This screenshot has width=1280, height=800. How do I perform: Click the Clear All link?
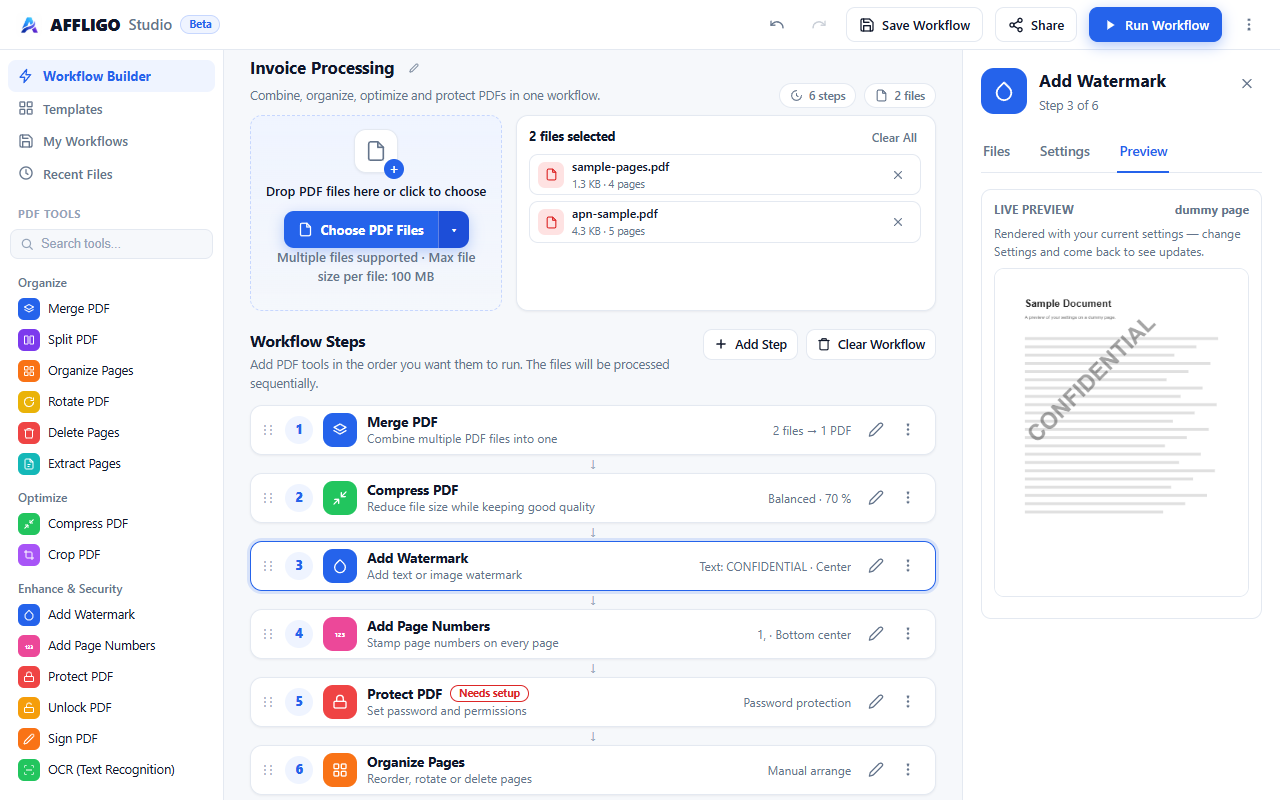[894, 138]
